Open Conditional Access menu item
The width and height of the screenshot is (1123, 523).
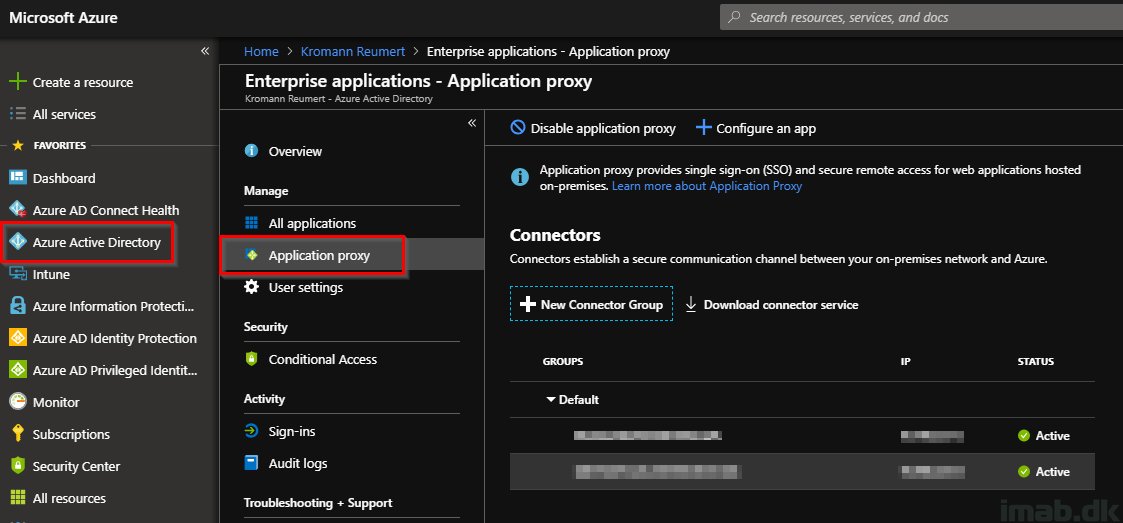pyautogui.click(x=323, y=359)
